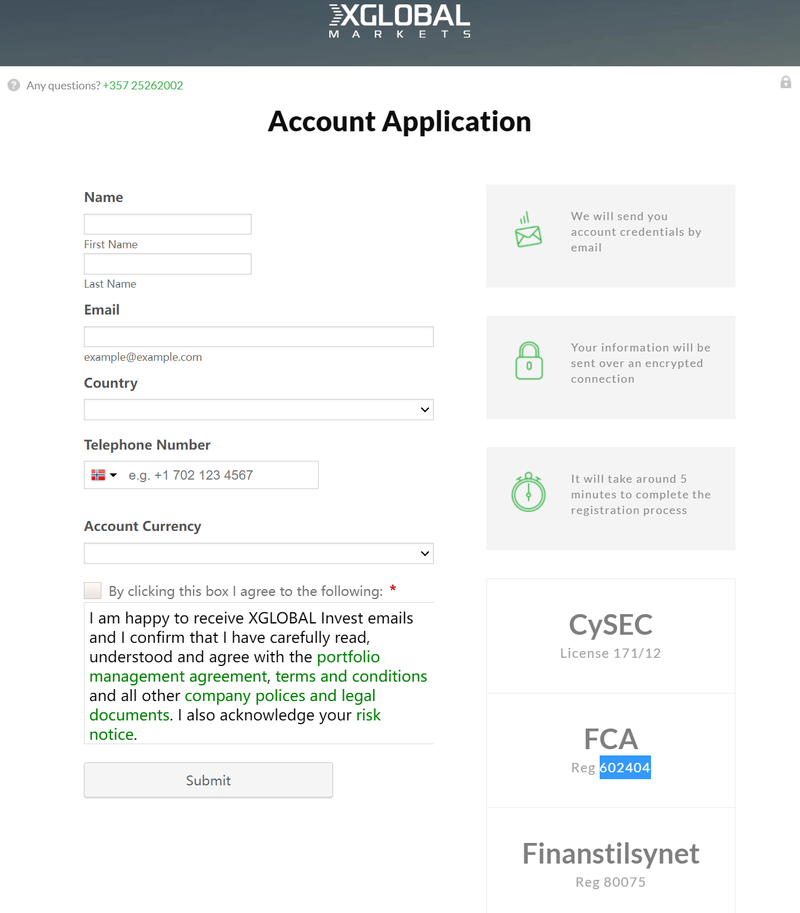Call the +357 25262002 phone link
This screenshot has height=913, width=800.
(143, 86)
